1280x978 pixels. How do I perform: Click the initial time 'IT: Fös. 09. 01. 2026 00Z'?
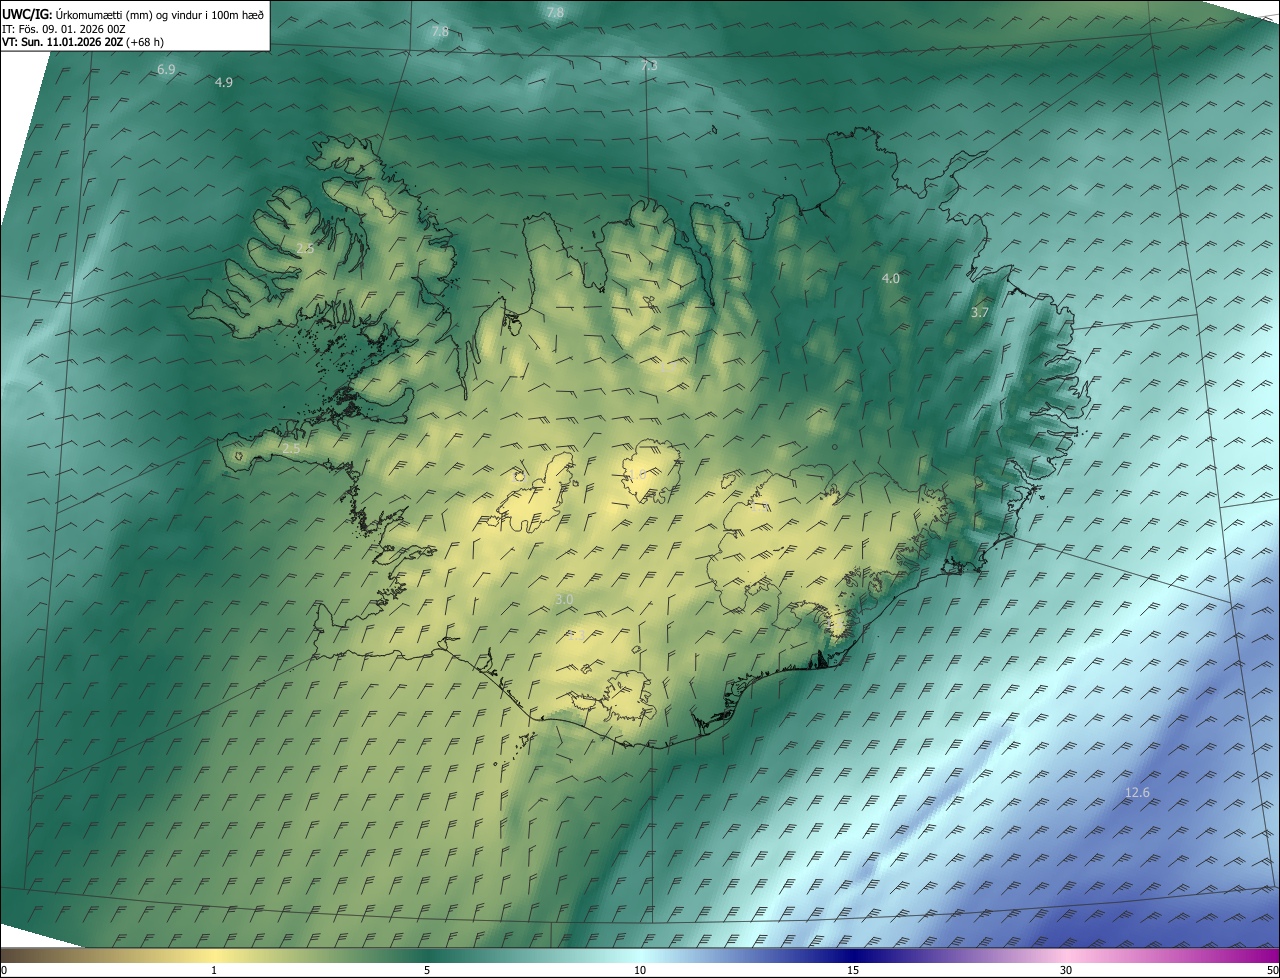[x=63, y=28]
